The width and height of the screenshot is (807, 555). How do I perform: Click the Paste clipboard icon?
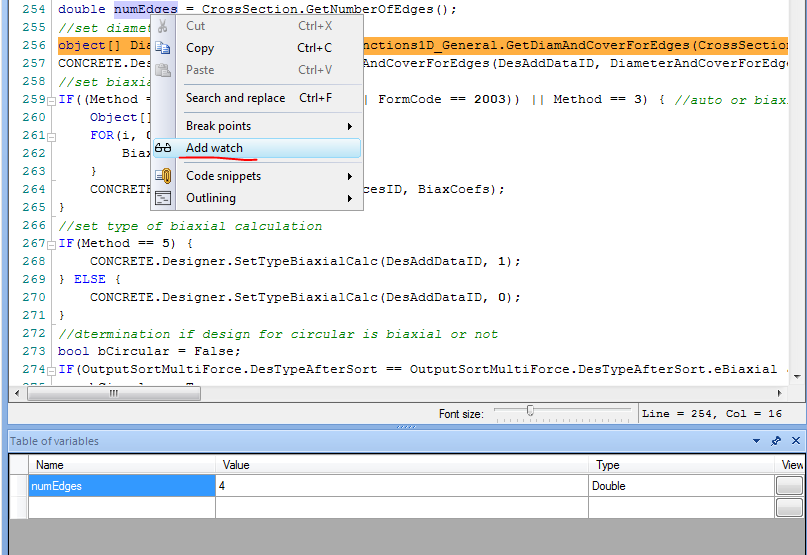click(x=163, y=70)
